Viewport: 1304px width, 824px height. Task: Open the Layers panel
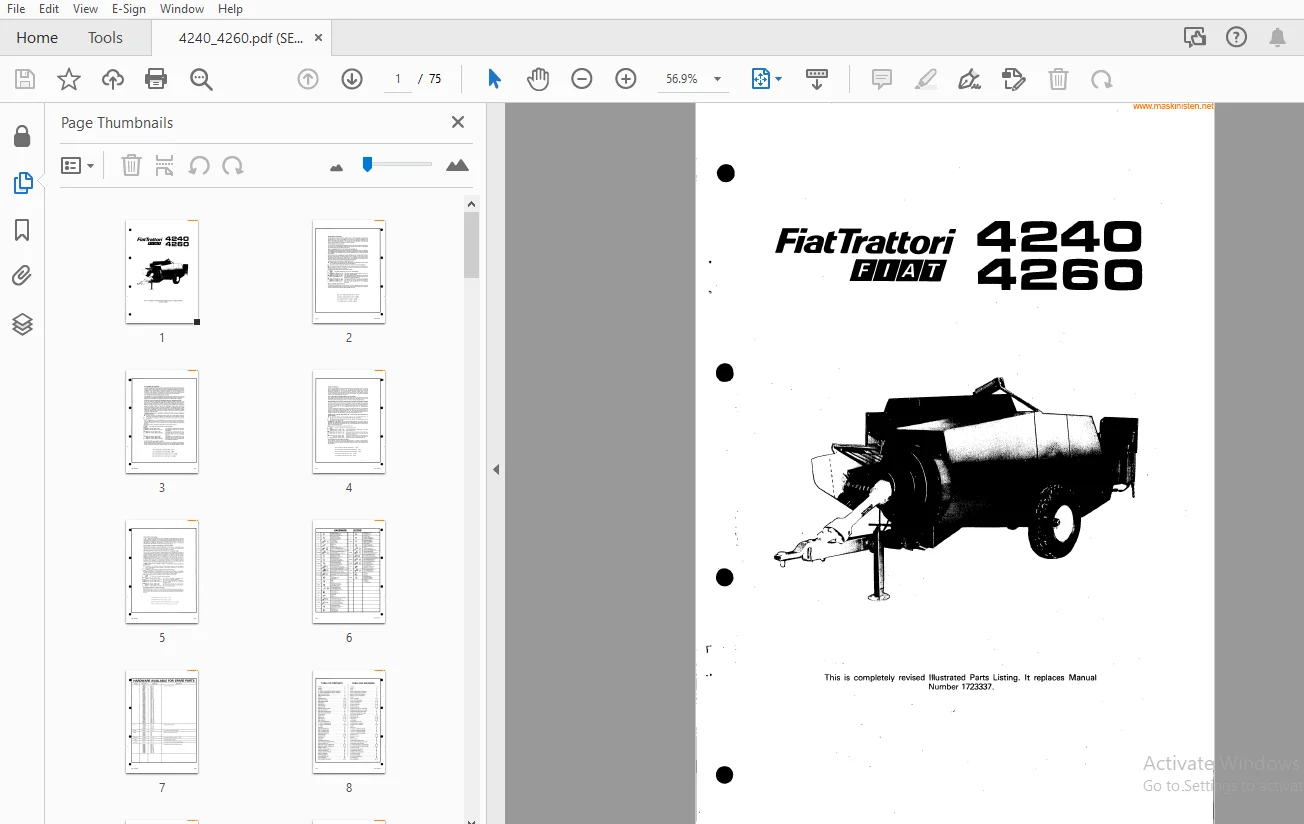click(x=22, y=324)
